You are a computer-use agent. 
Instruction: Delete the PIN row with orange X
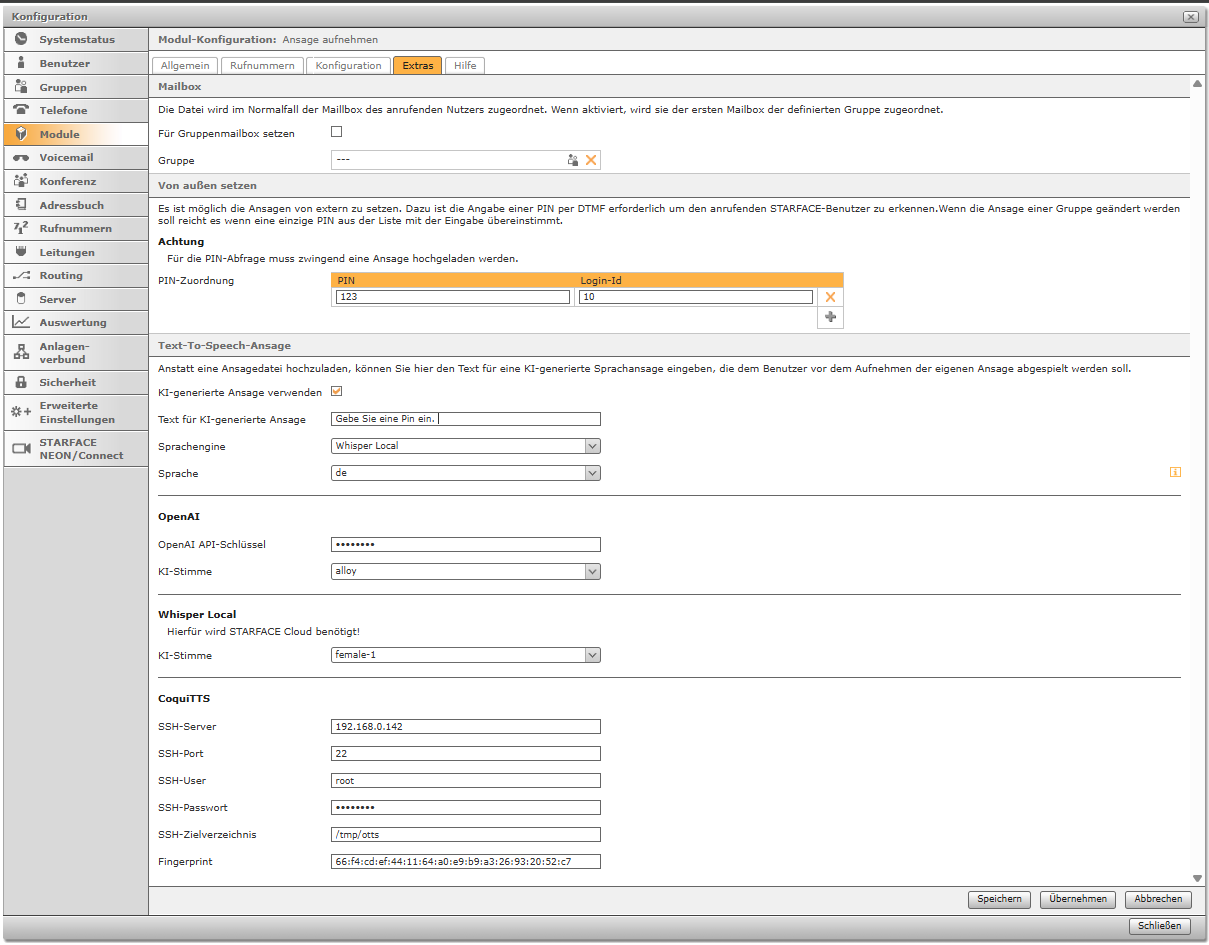830,297
